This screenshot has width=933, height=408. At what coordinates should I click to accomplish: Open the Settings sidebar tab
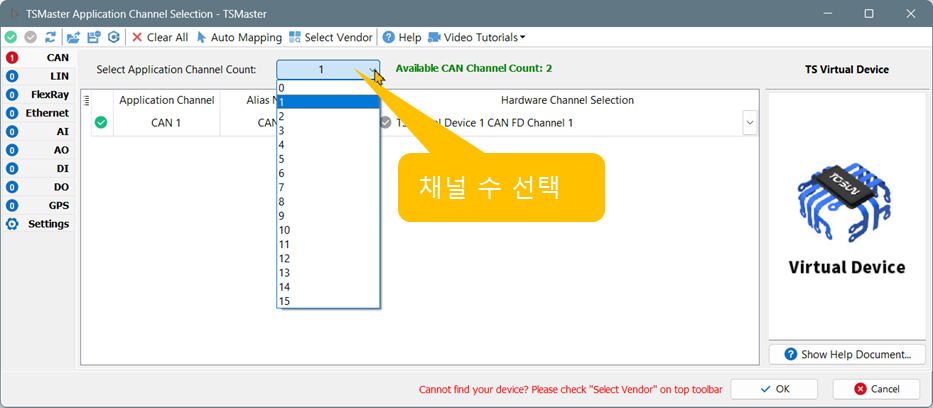pos(38,224)
